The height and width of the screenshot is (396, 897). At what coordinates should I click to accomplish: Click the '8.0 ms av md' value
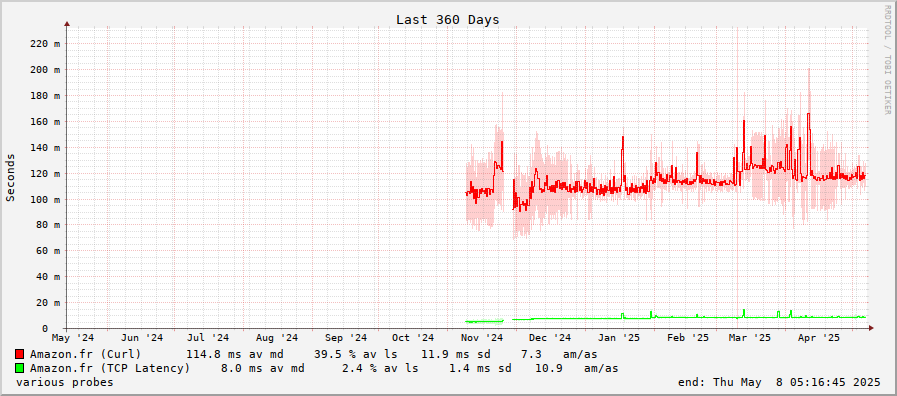(x=263, y=369)
